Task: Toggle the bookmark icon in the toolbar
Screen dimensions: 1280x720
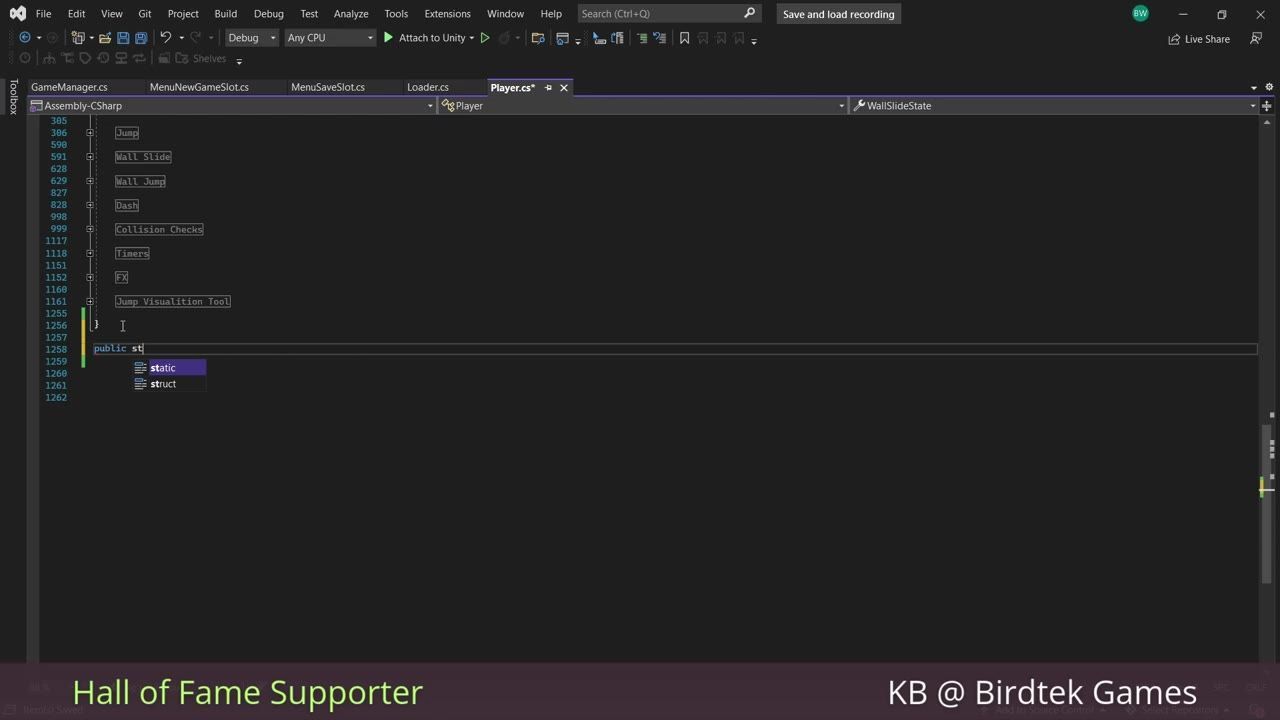Action: [x=684, y=38]
